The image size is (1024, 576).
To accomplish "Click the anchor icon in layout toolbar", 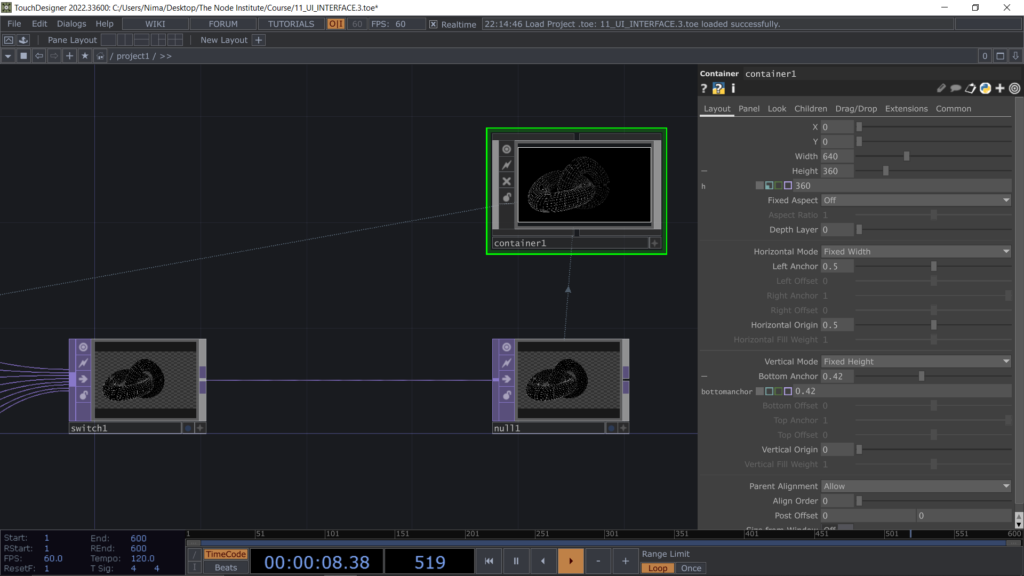I will (24, 40).
